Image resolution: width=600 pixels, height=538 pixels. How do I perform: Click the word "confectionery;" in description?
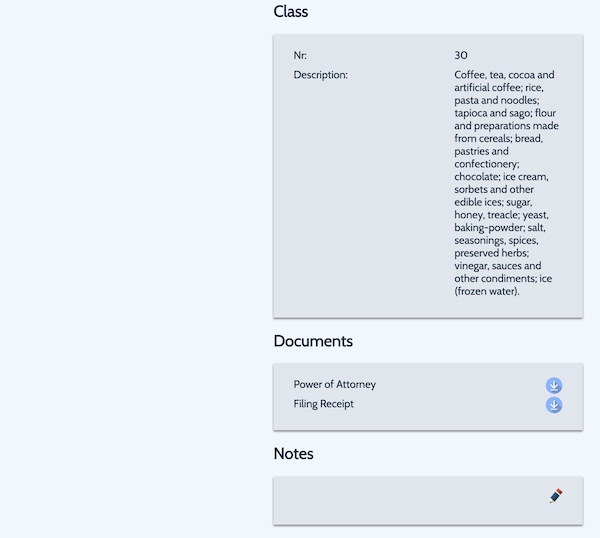[487, 164]
